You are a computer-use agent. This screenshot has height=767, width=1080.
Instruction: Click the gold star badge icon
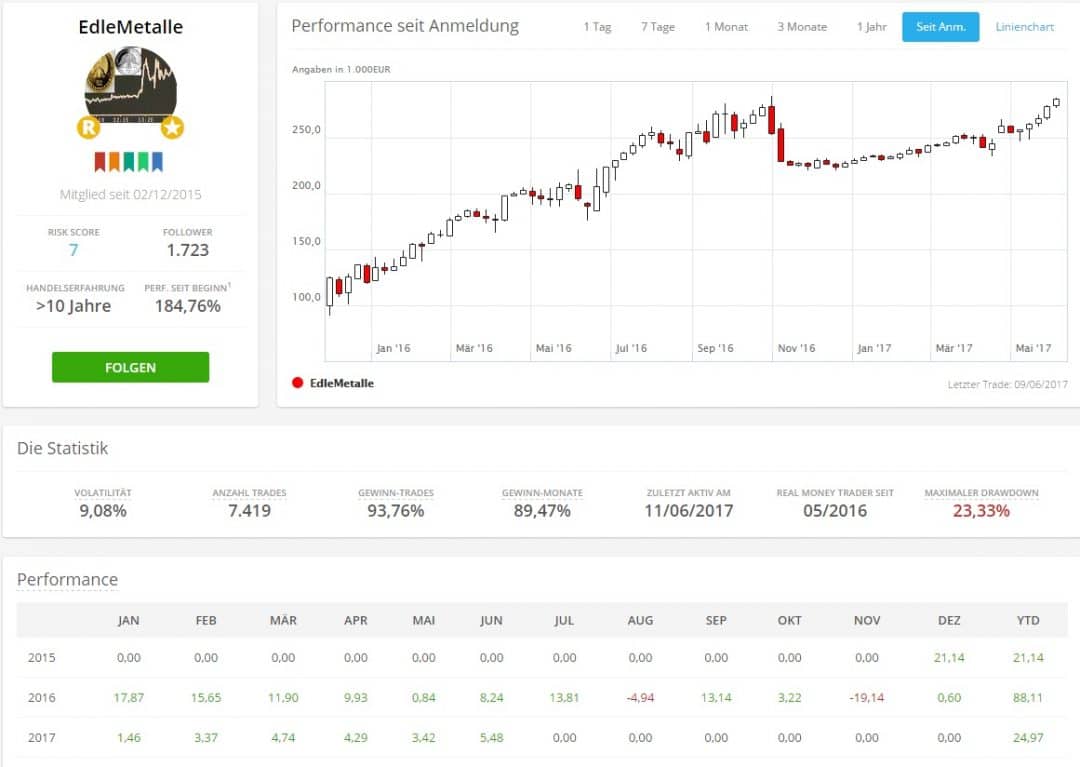coord(172,127)
